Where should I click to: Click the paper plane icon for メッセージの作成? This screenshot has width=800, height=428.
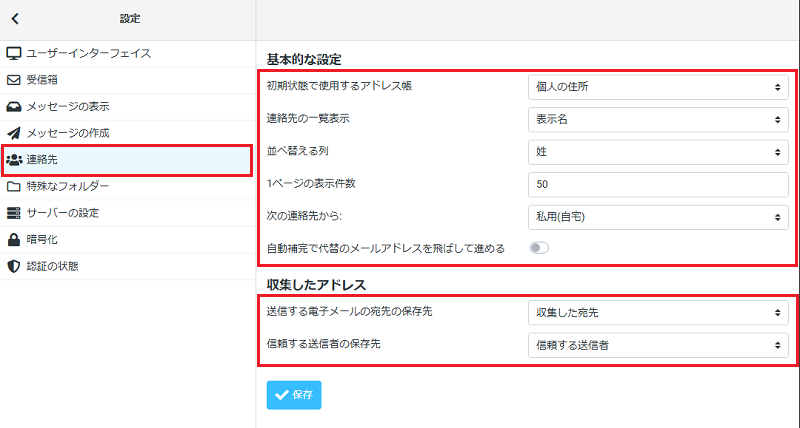[x=14, y=133]
